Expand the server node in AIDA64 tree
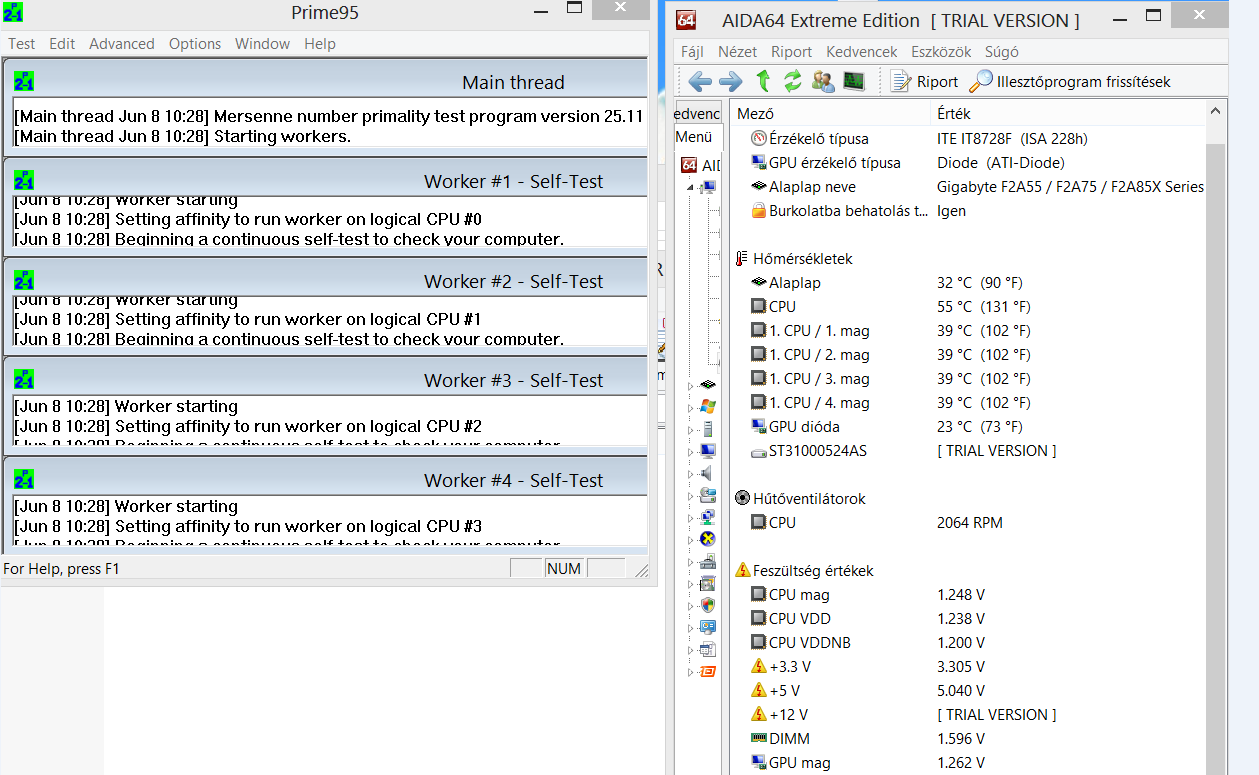 coord(690,429)
